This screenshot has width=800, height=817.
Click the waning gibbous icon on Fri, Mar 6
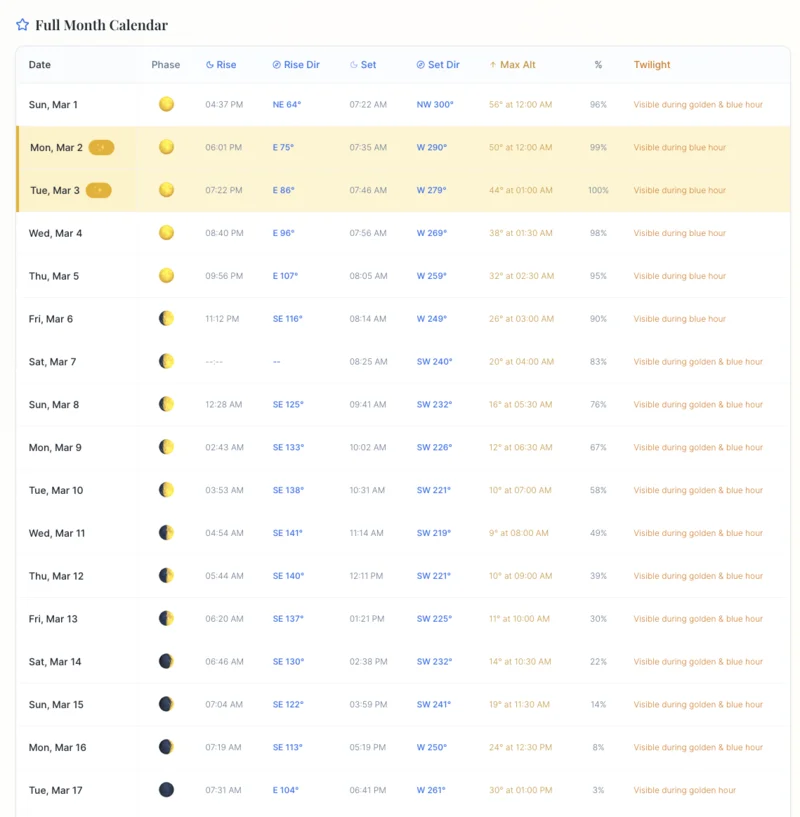166,318
